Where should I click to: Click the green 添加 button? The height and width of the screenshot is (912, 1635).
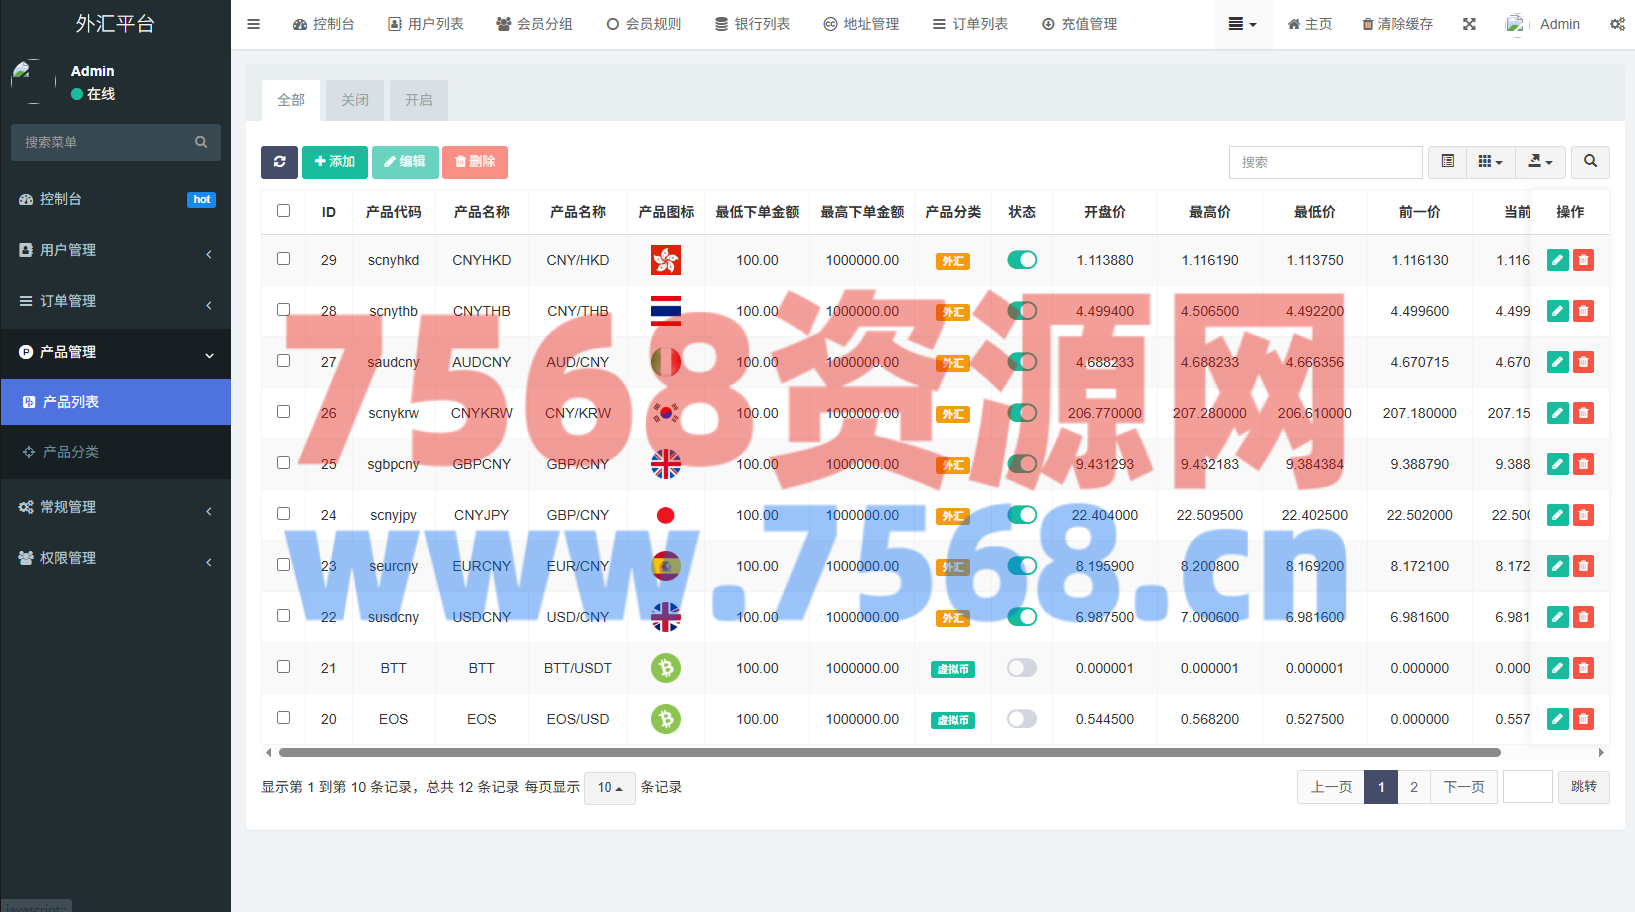tap(335, 162)
